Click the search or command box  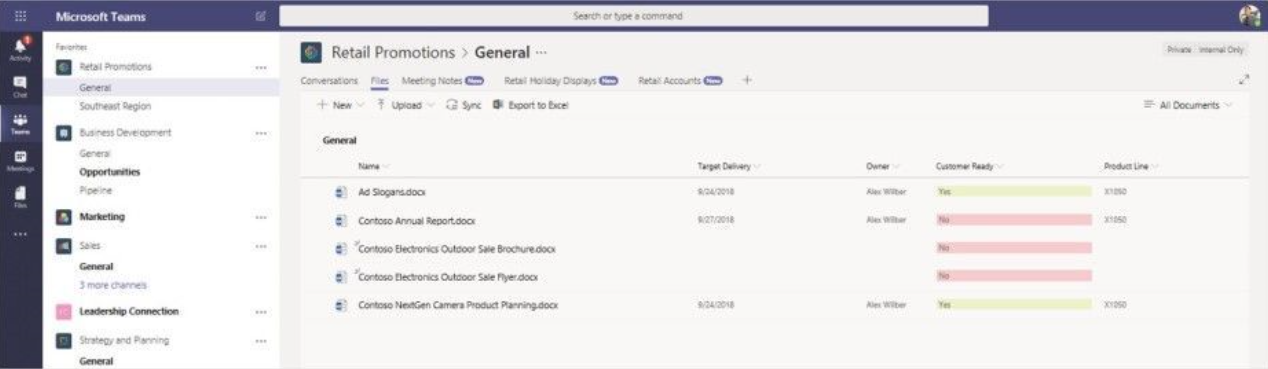633,16
